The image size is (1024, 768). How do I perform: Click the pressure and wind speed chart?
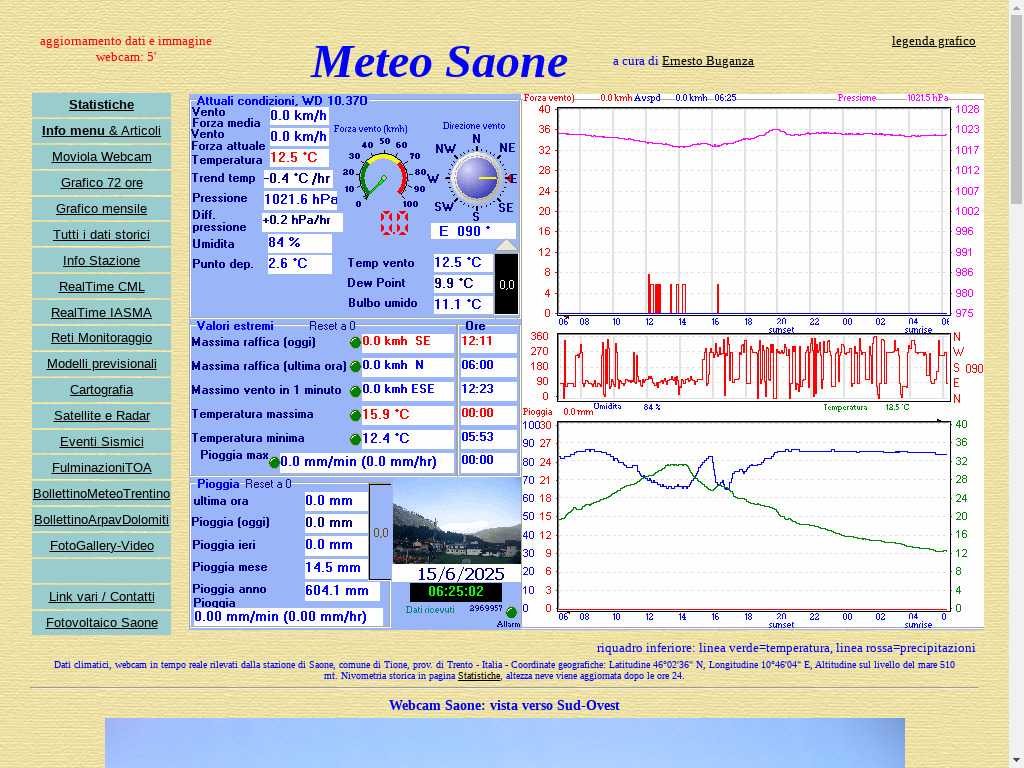pos(752,211)
